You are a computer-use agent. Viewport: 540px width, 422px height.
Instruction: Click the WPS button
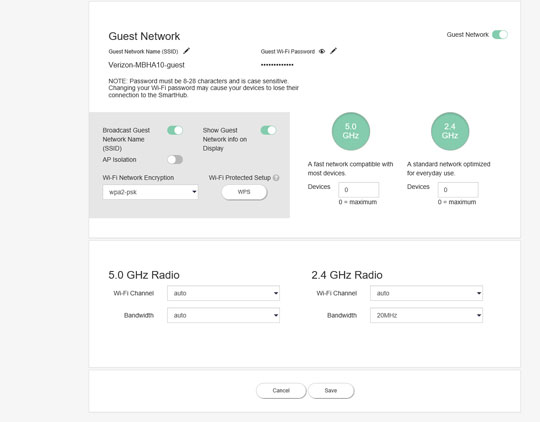(x=244, y=192)
